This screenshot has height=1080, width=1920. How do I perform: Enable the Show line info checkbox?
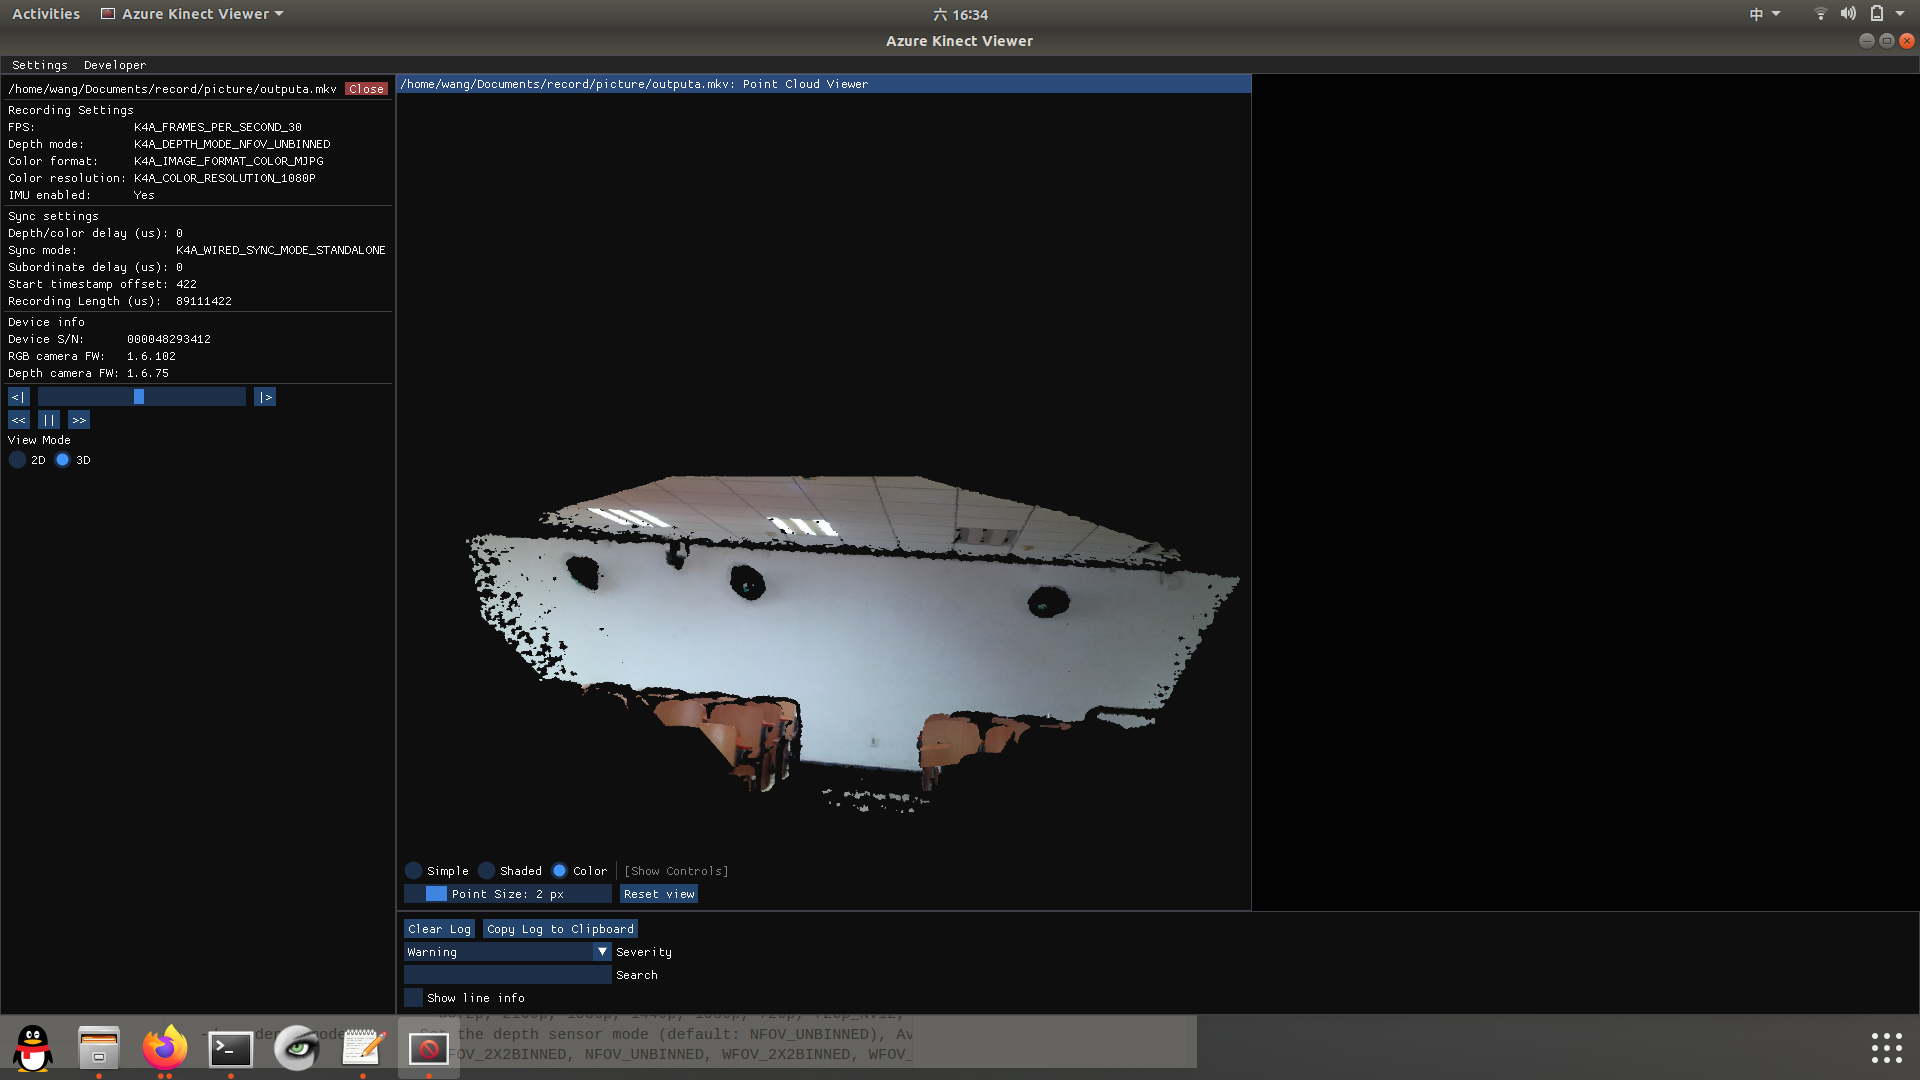click(x=413, y=997)
